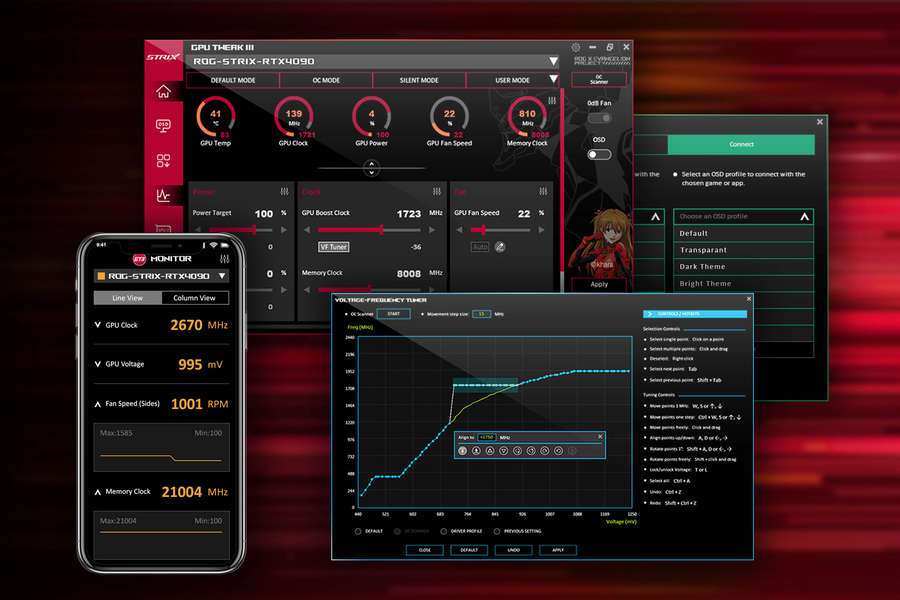Open GPU selector dropdown on phone app

[222, 276]
